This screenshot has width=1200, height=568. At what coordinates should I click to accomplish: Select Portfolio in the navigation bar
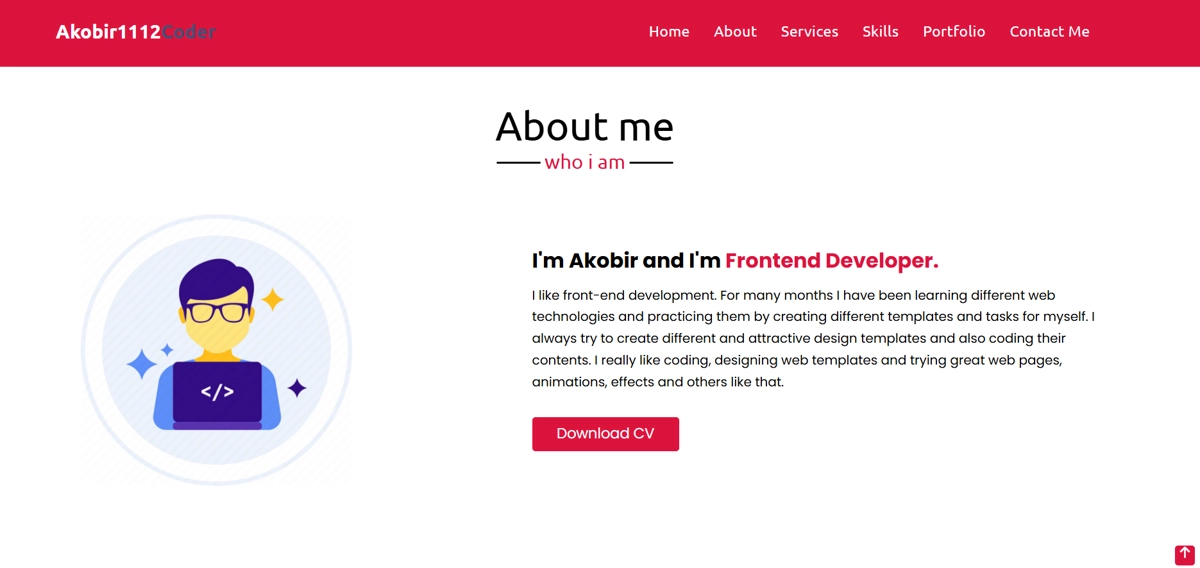[x=954, y=32]
